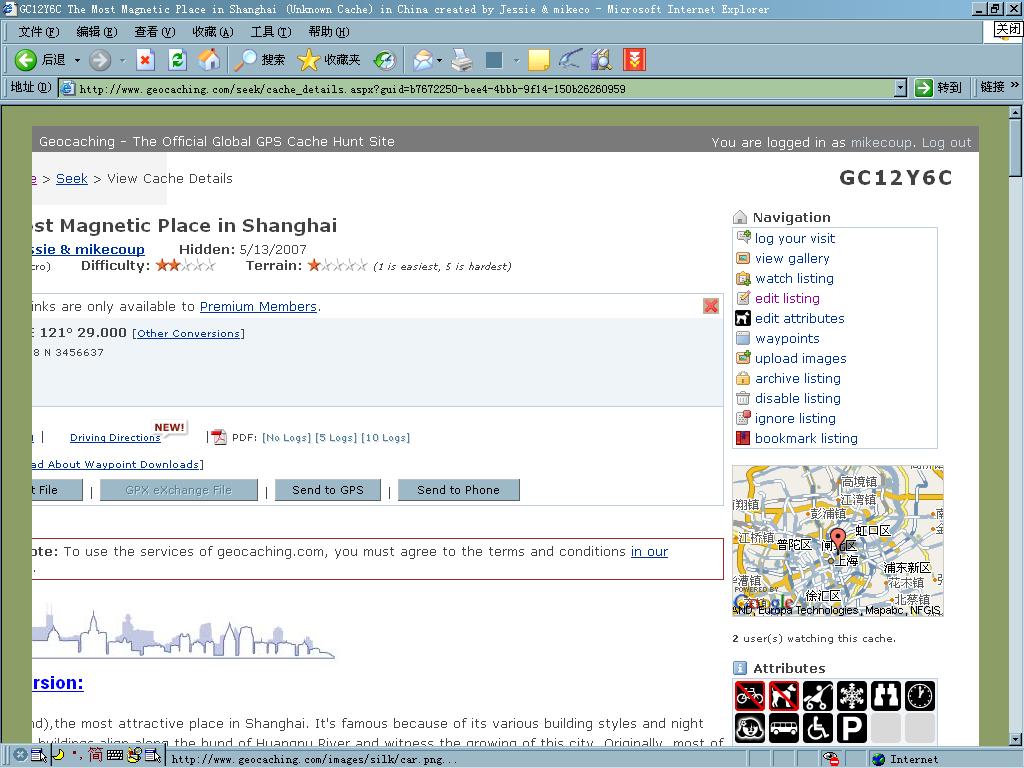
Task: Click the watch listing link
Action: pos(794,278)
